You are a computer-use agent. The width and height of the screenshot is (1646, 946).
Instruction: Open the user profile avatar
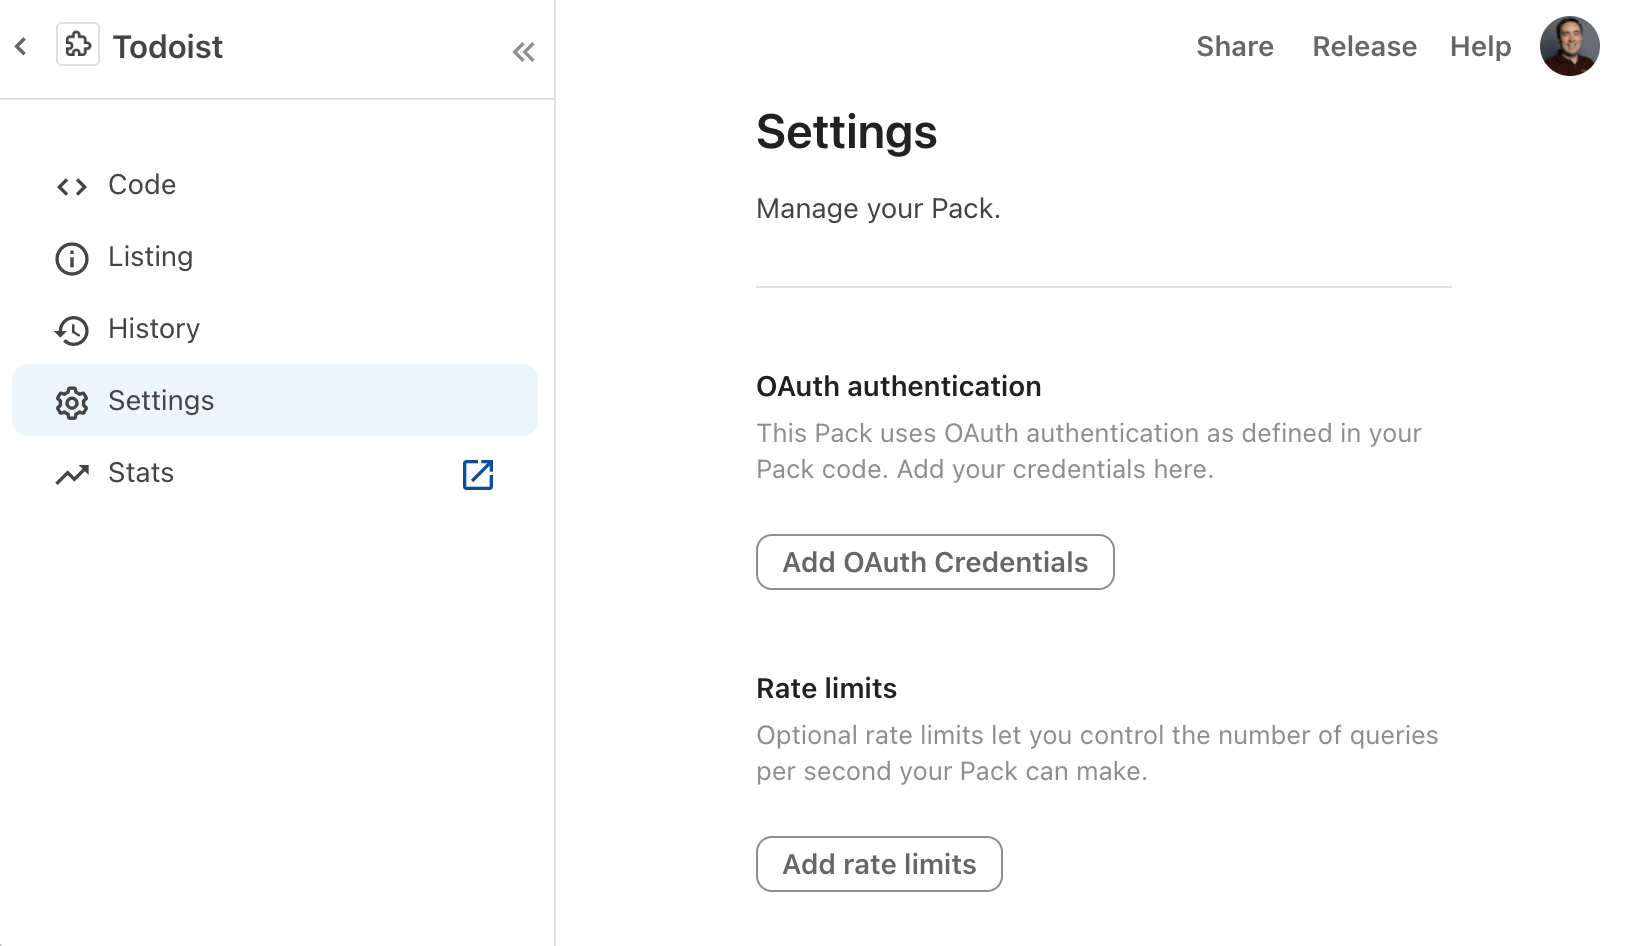[x=1569, y=46]
